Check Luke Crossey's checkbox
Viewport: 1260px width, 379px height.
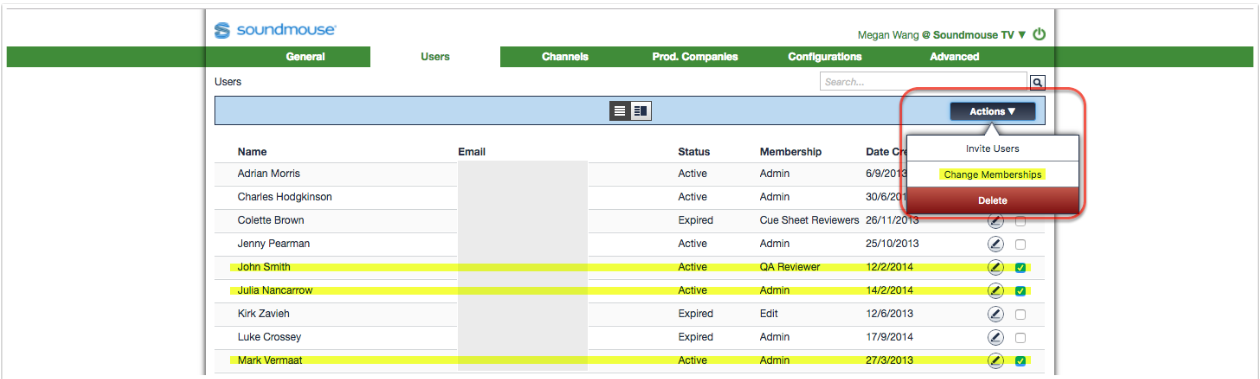tap(1020, 338)
